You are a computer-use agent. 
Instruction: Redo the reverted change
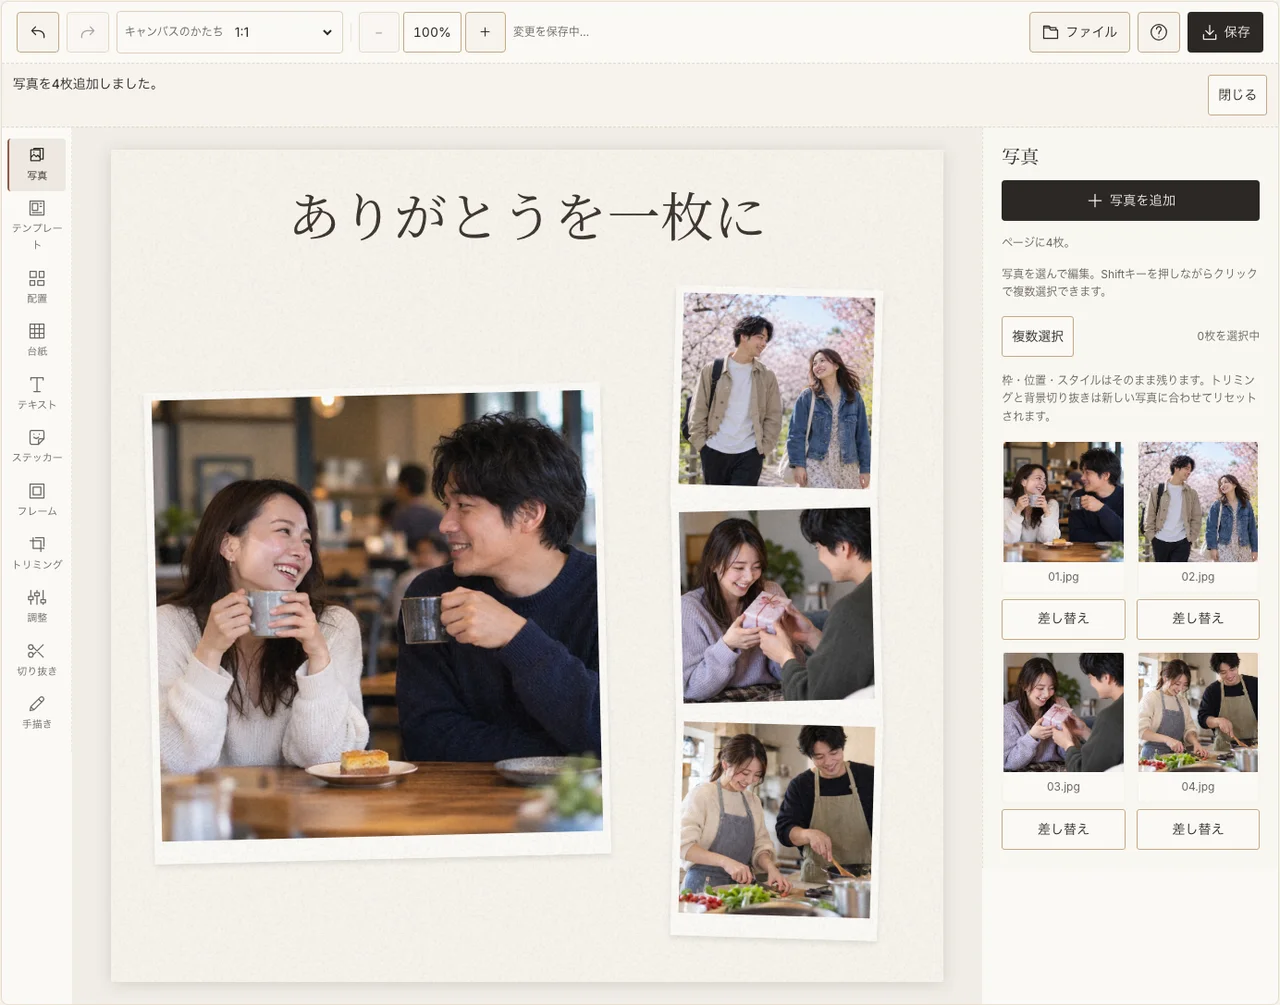(88, 32)
